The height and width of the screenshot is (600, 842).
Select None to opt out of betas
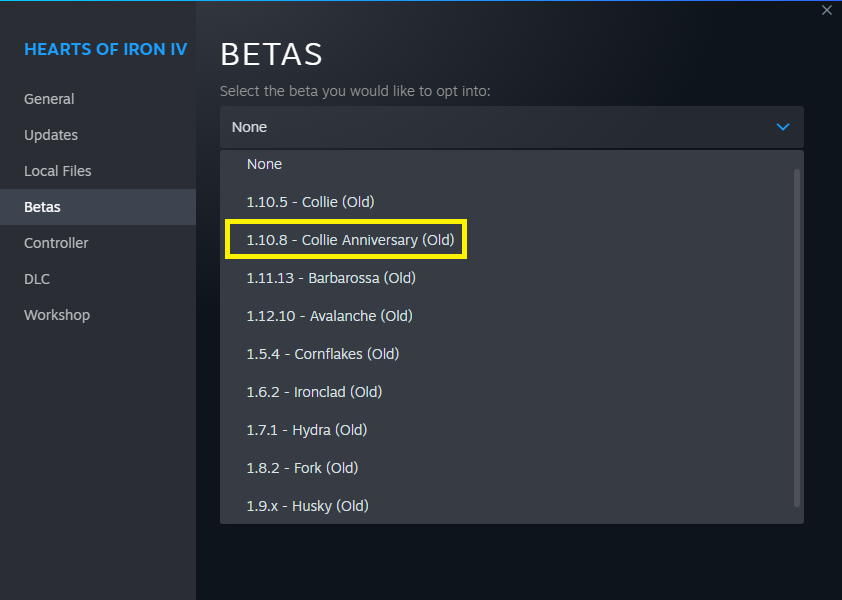click(x=264, y=163)
